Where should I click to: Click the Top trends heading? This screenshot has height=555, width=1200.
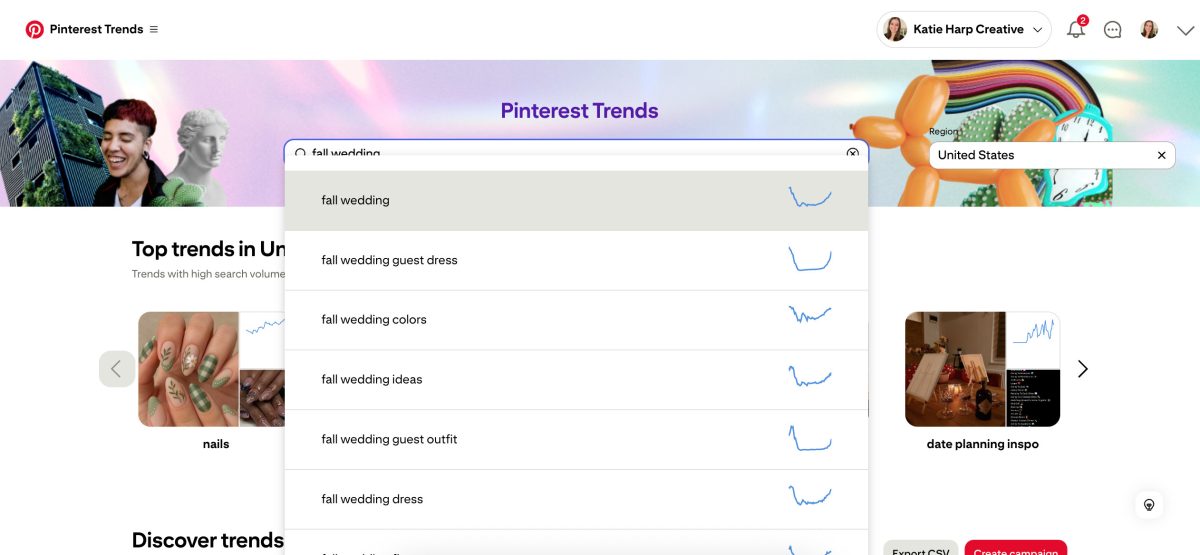point(208,249)
